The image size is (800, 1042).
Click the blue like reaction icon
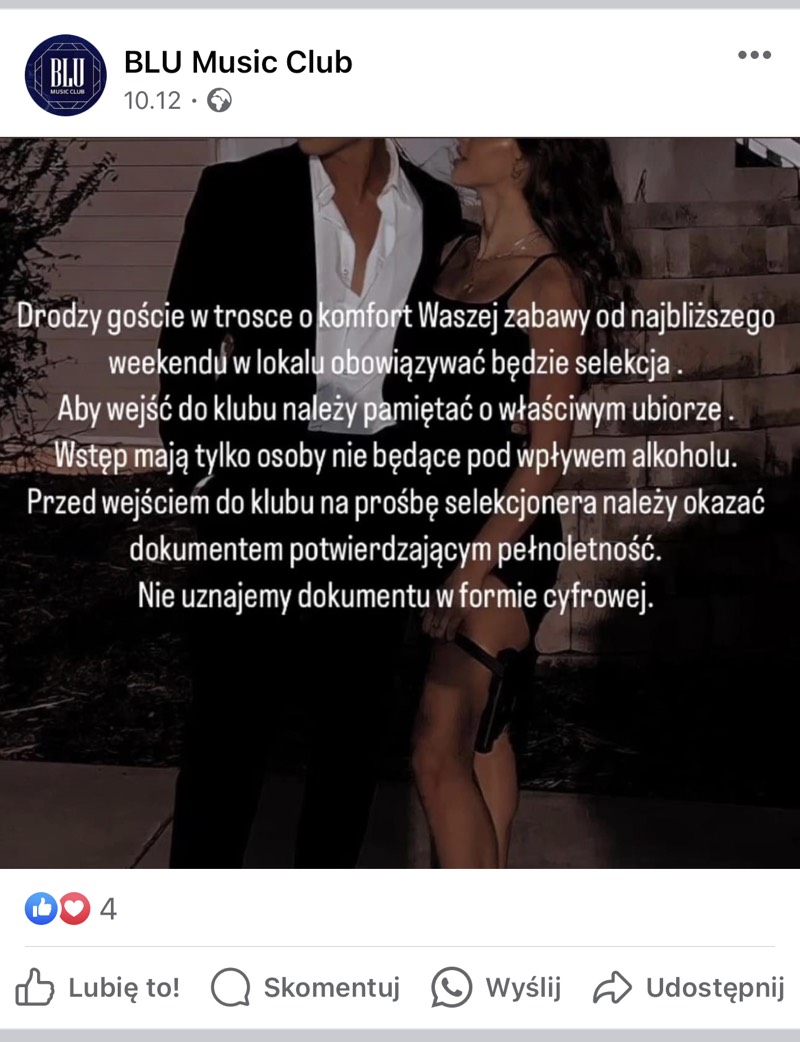(x=41, y=908)
